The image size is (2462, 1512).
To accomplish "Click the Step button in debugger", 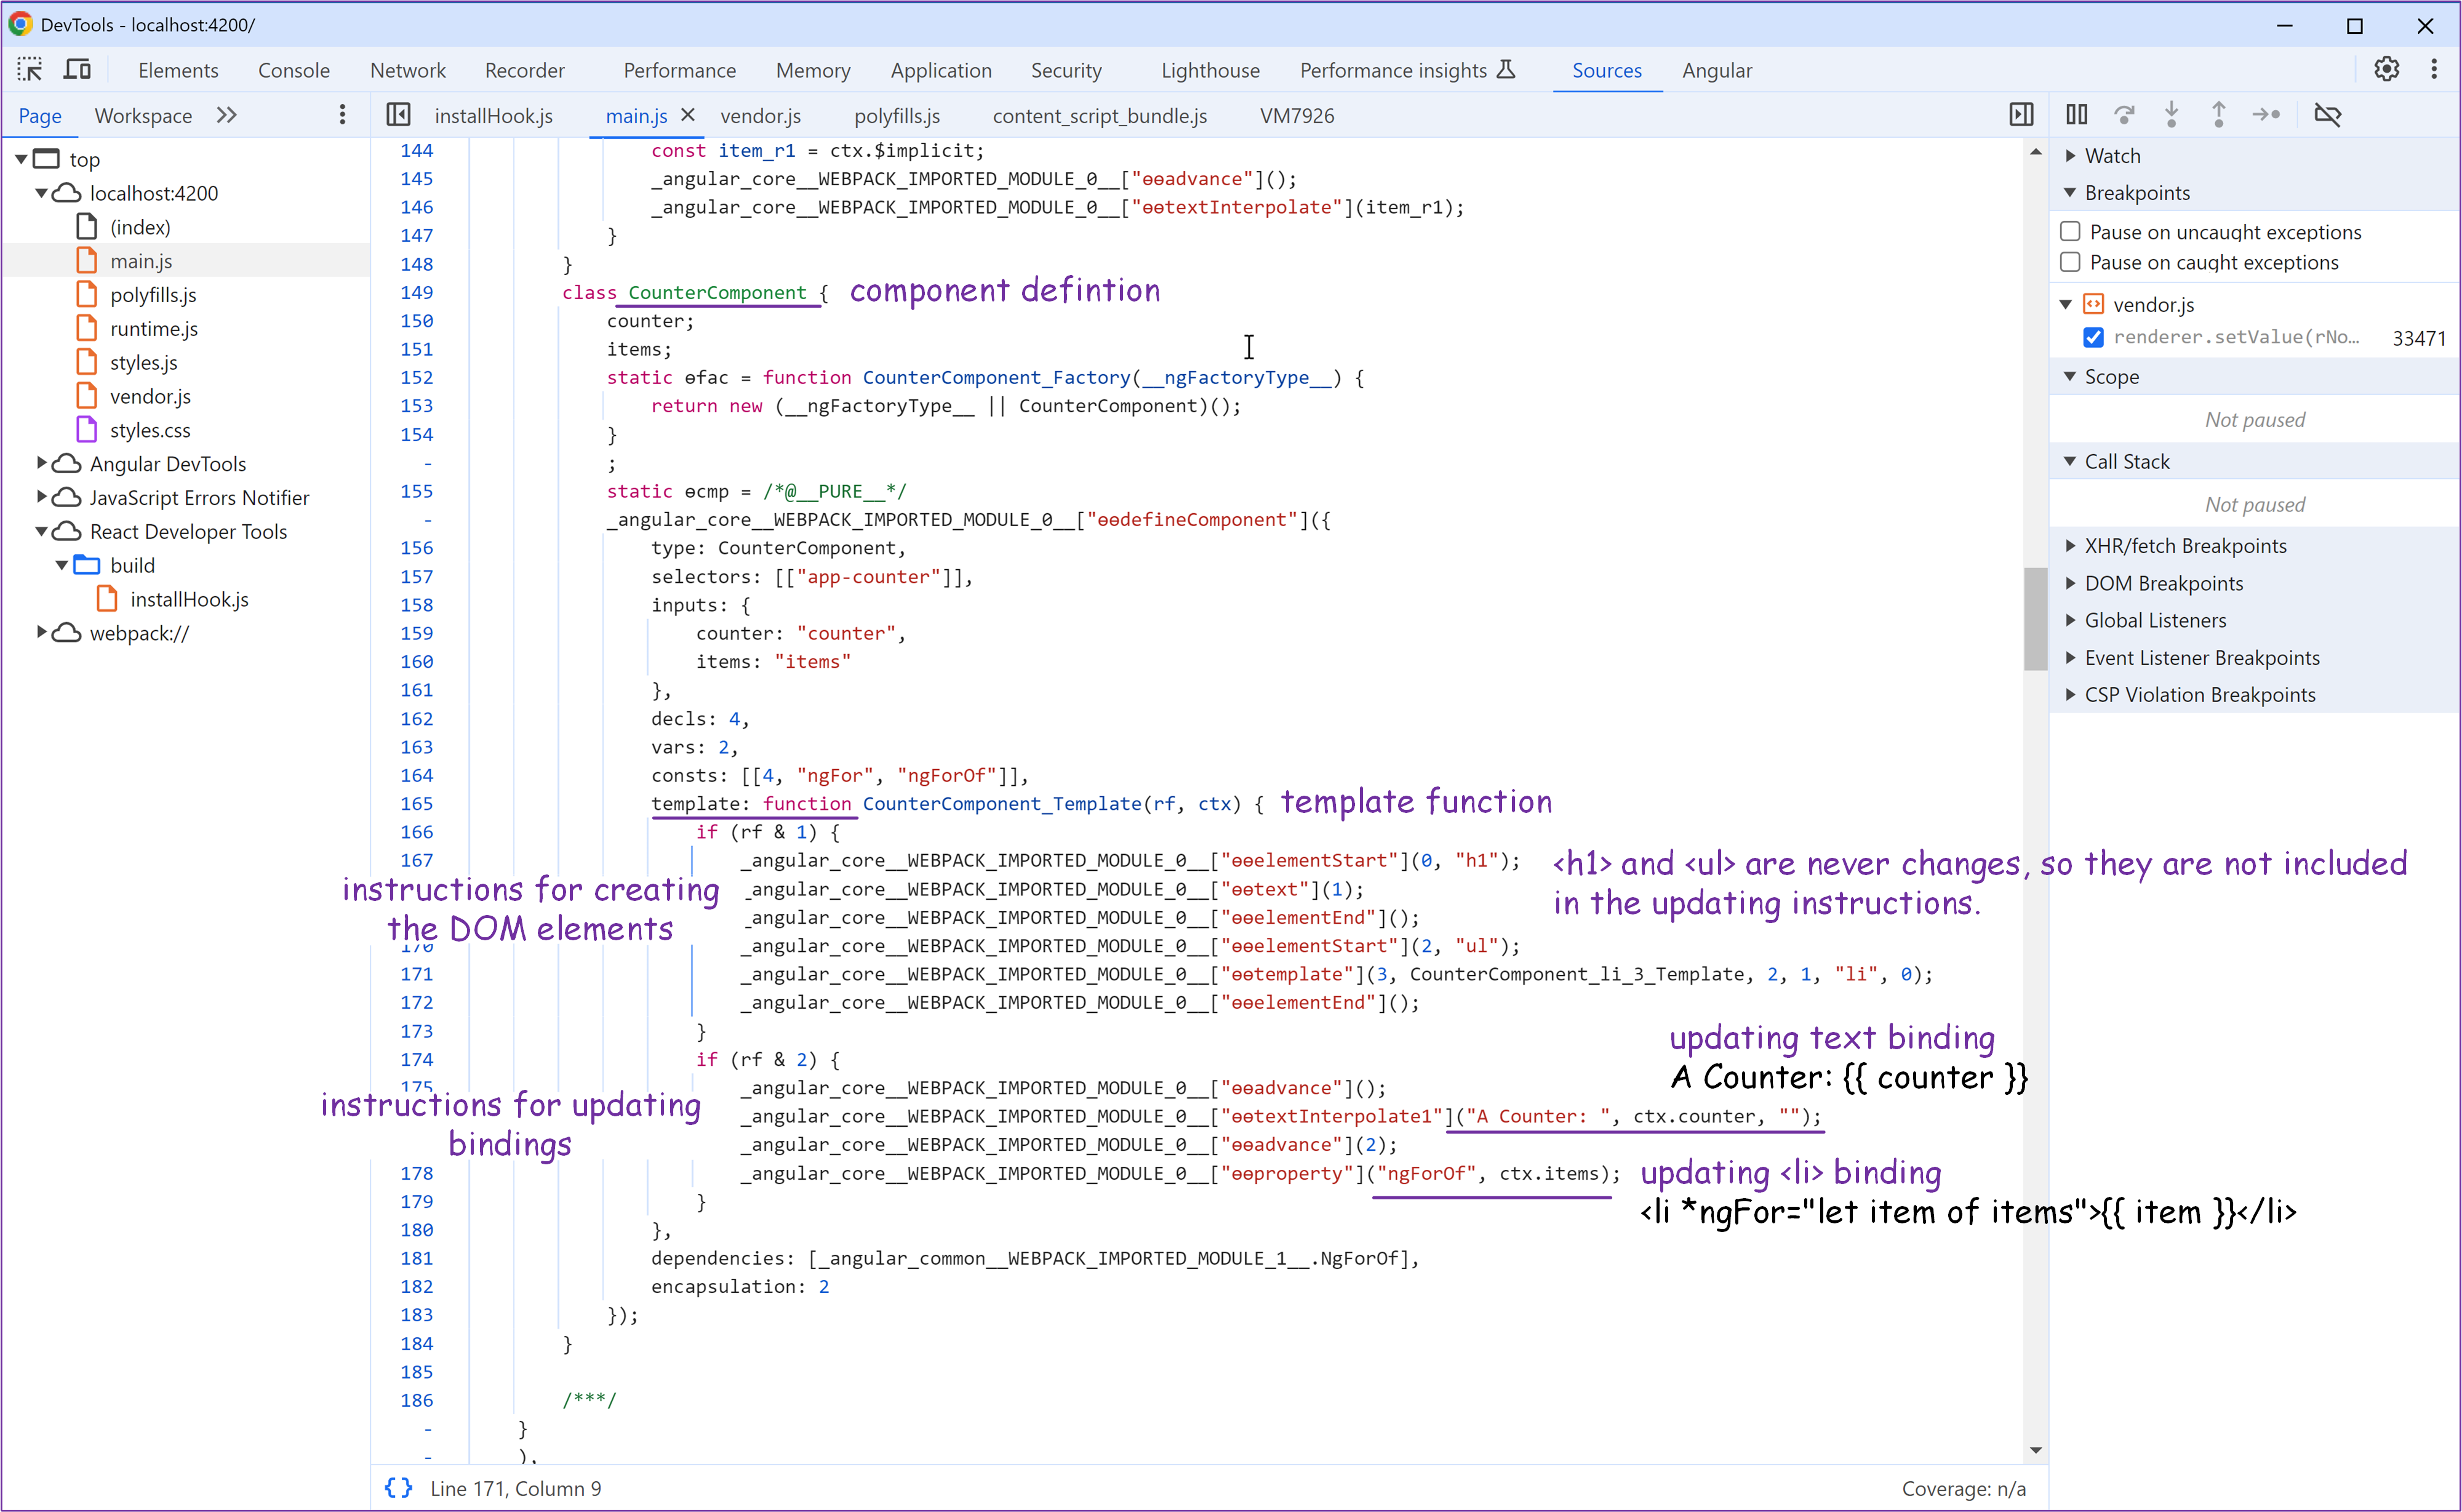I will pos(2266,115).
